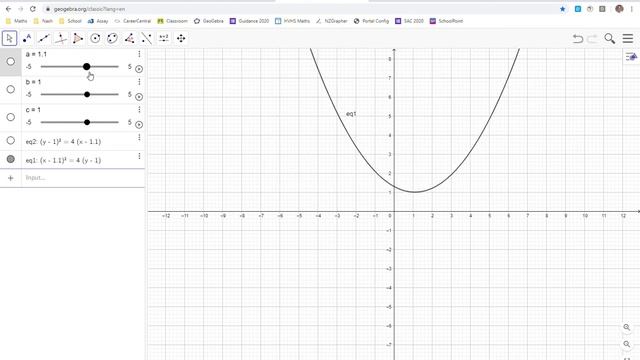This screenshot has width=640, height=360.
Task: Open the SAC 2020 bookmark
Action: coord(409,21)
